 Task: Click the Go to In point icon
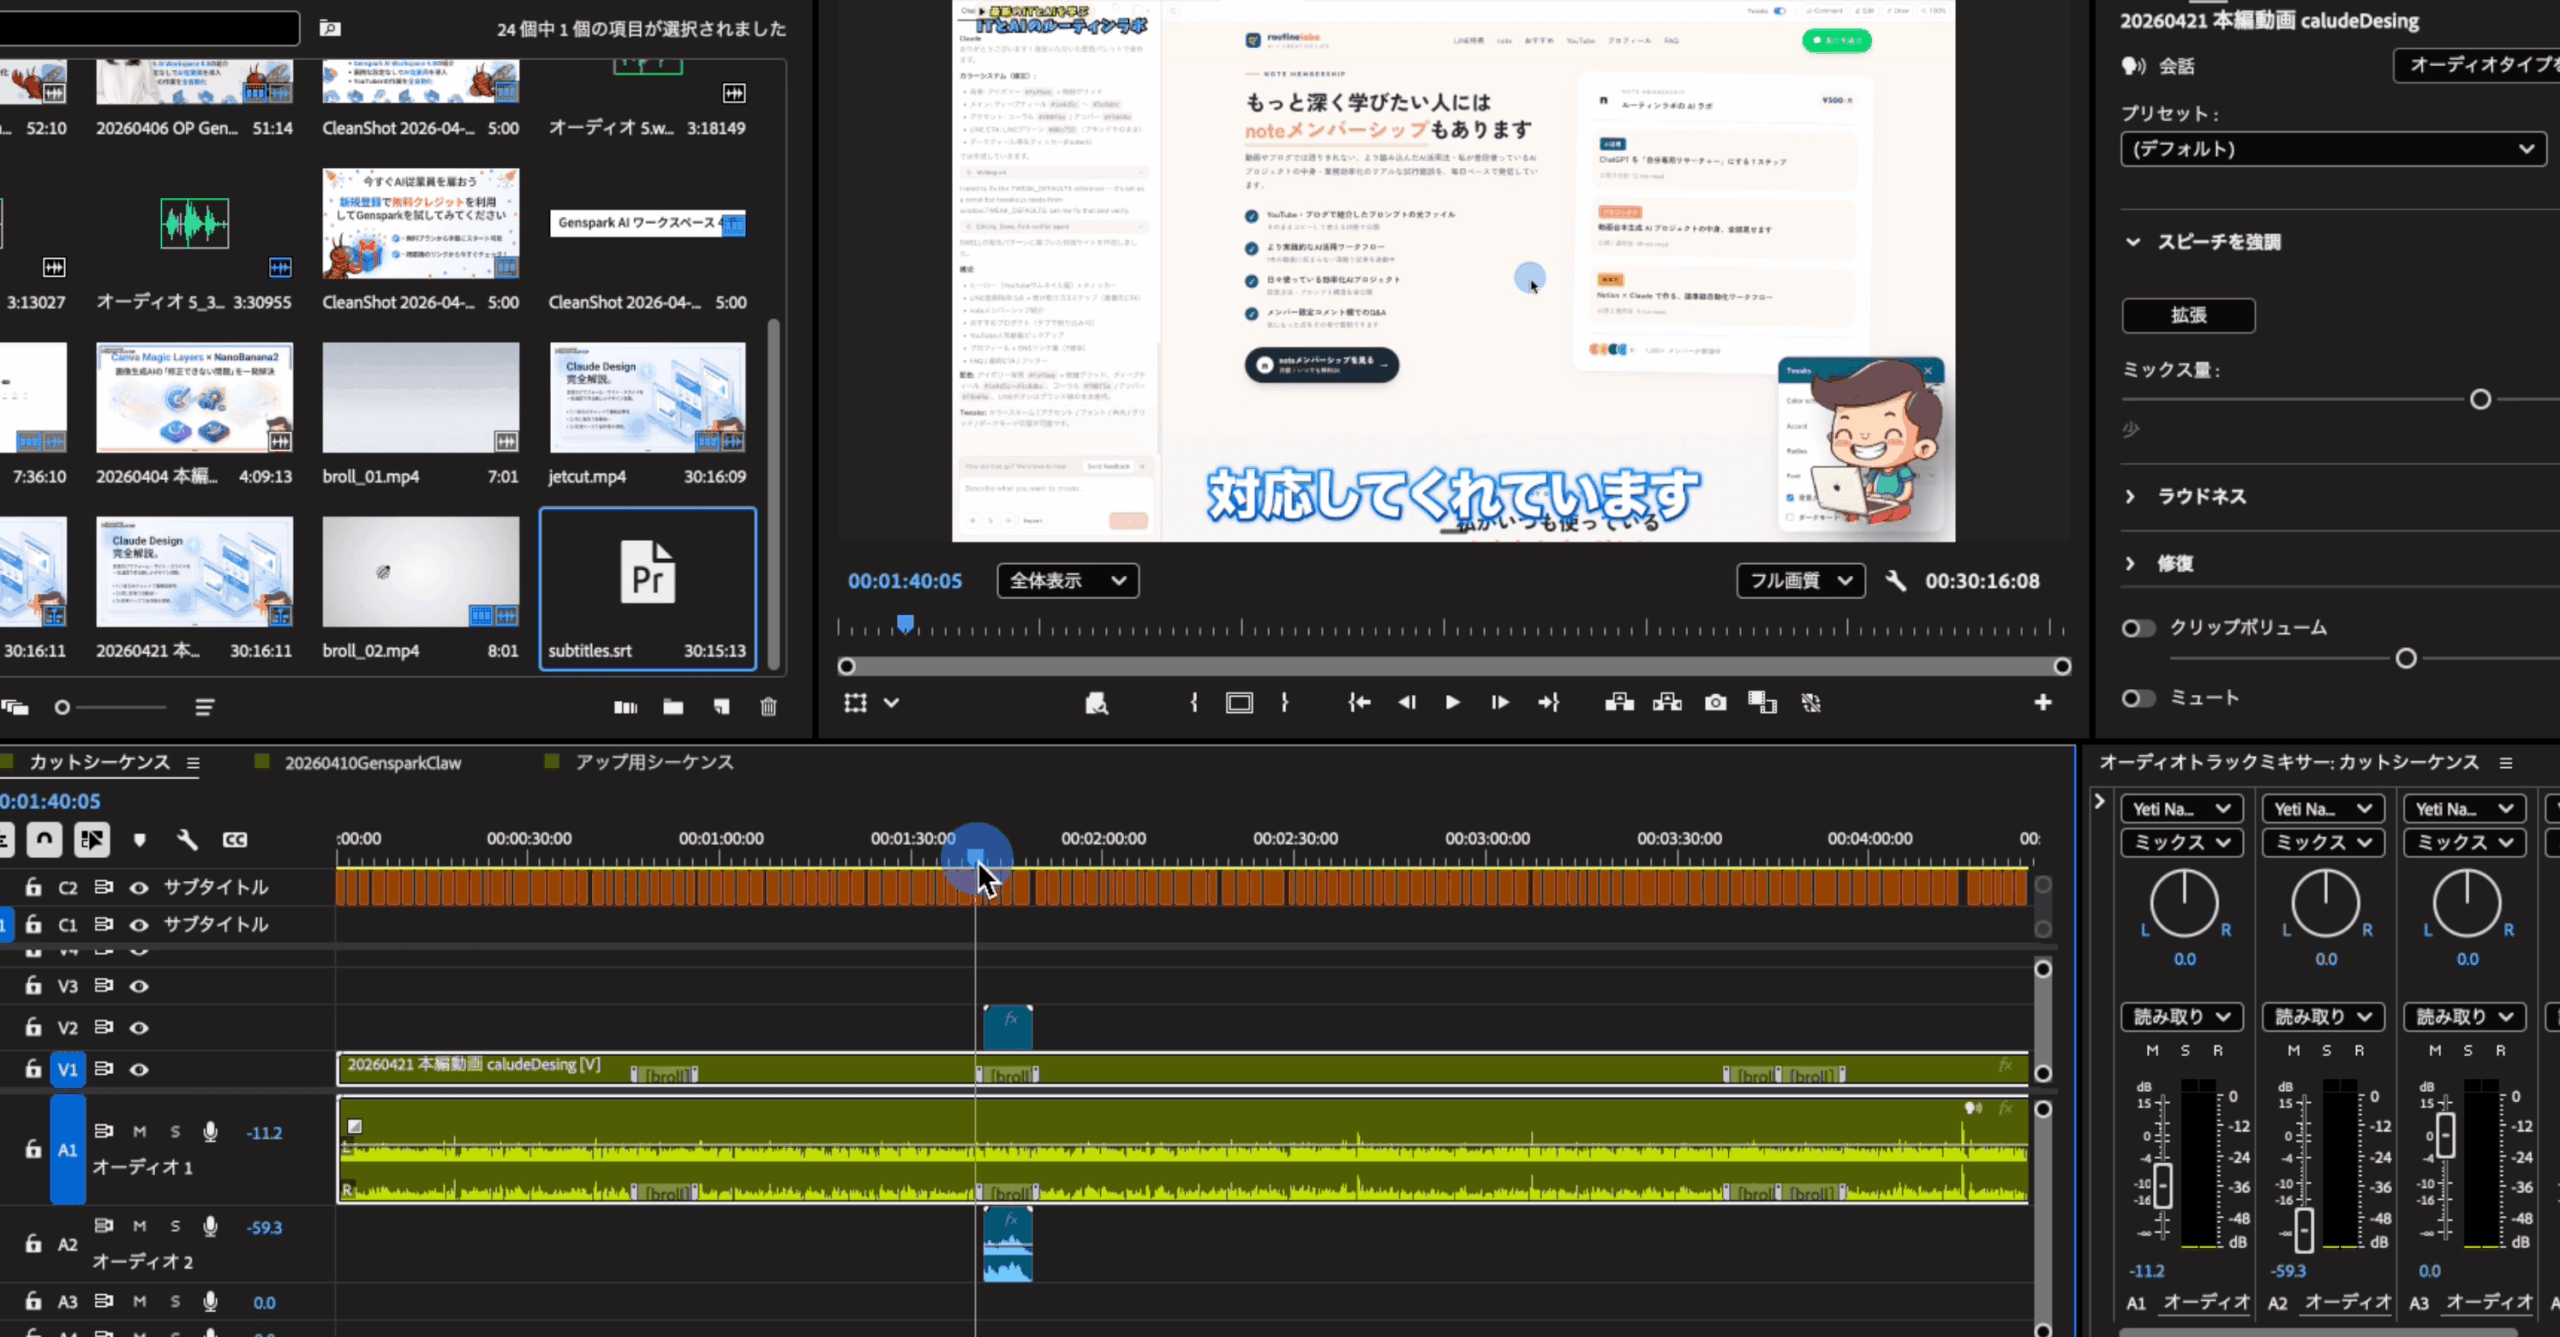click(1358, 703)
